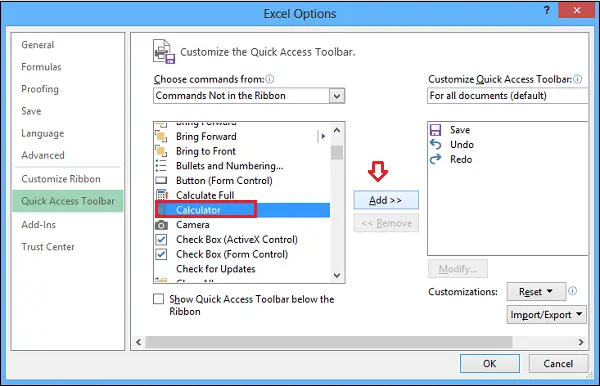Open the dialog help question mark
The width and height of the screenshot is (600, 386).
pos(547,10)
